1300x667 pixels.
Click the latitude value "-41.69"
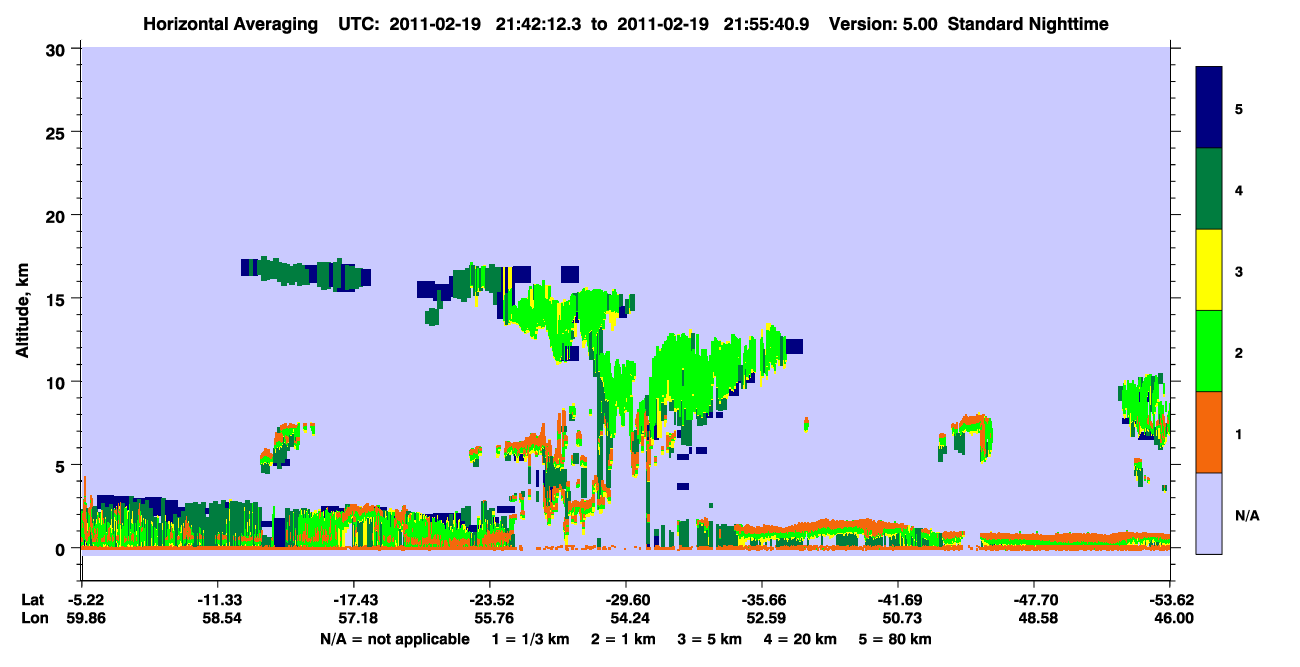click(898, 600)
